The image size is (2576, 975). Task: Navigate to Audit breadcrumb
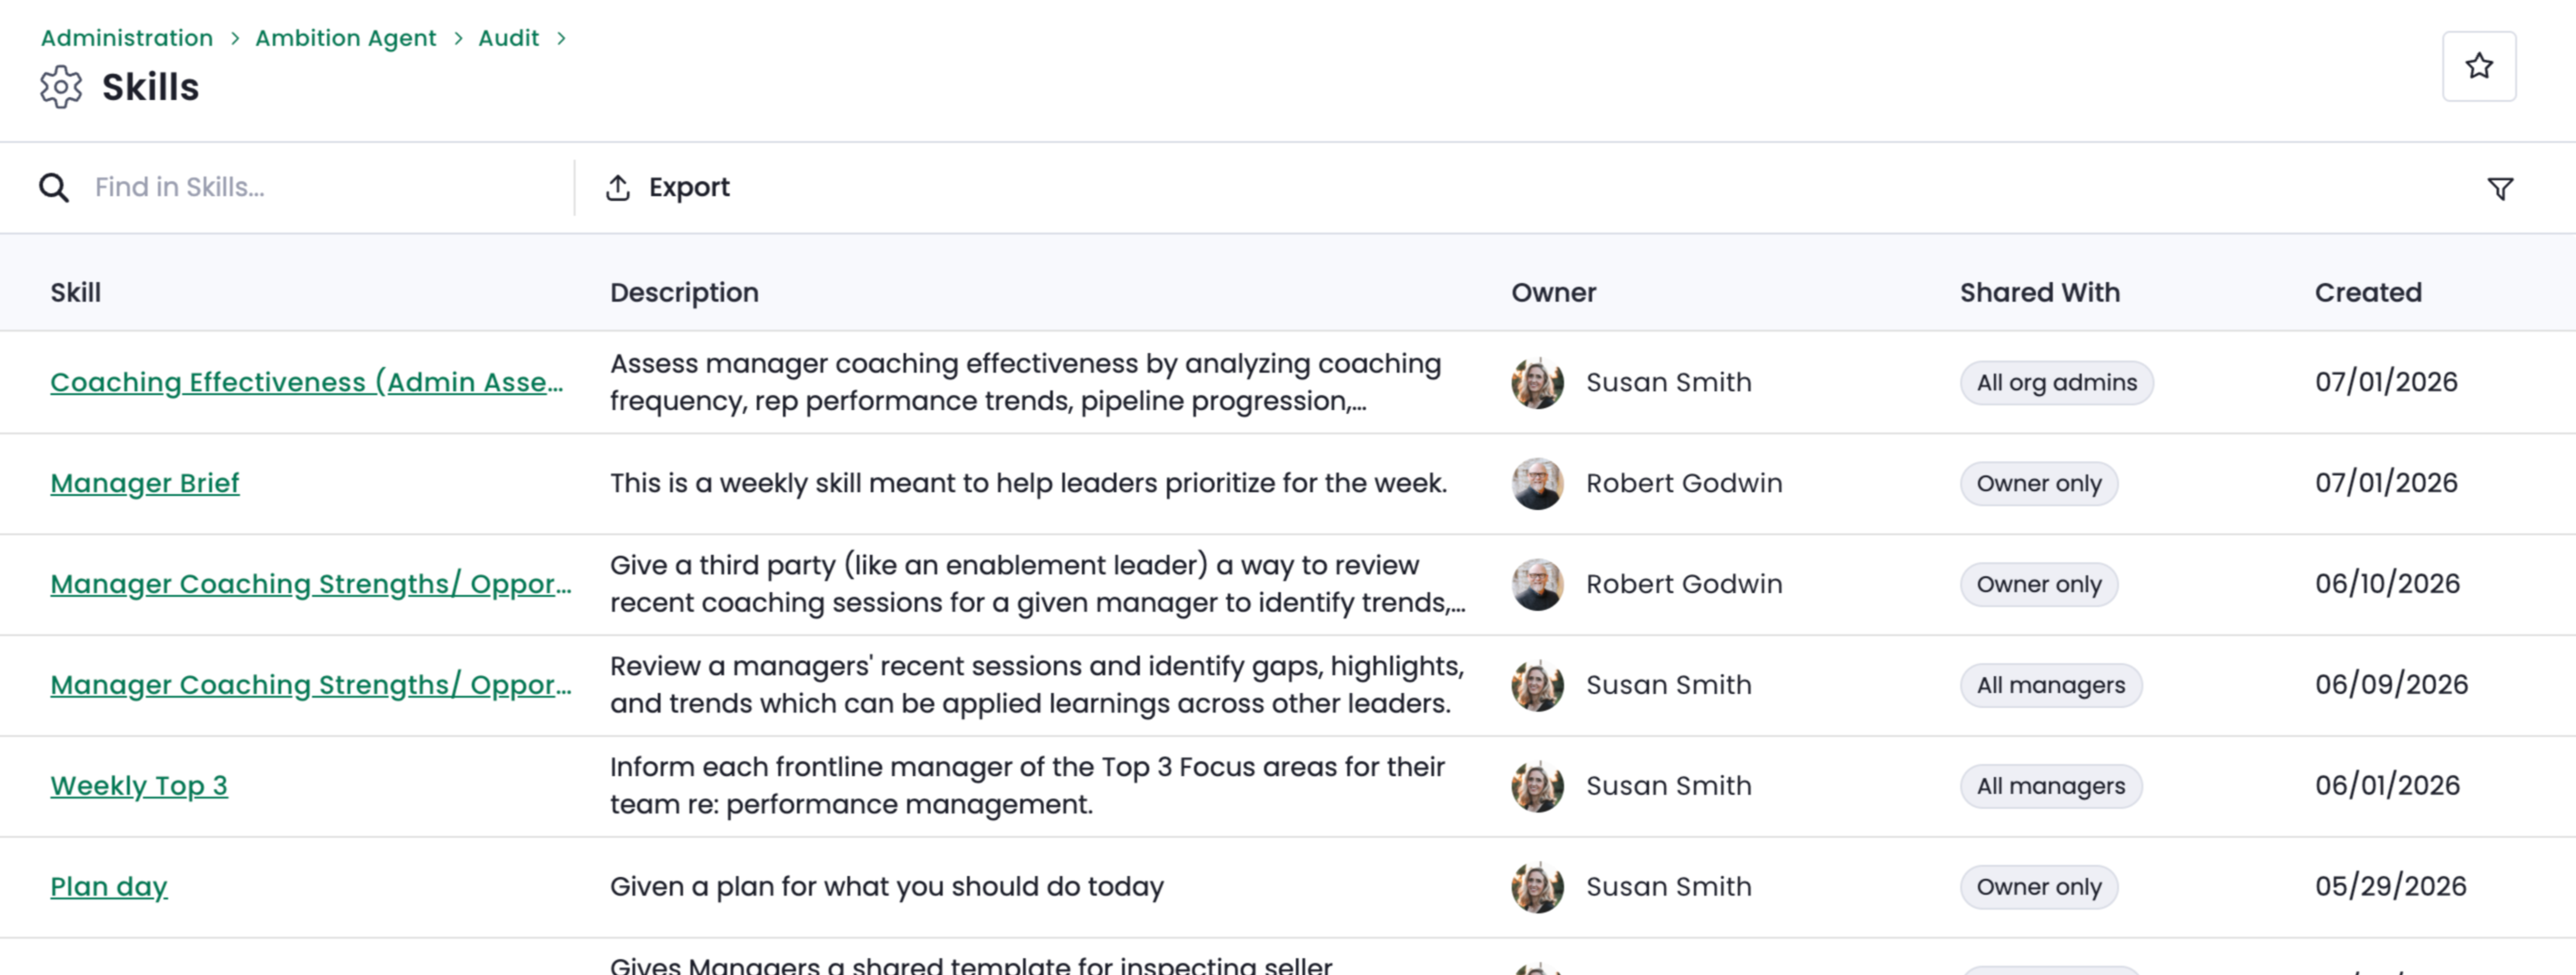point(508,38)
